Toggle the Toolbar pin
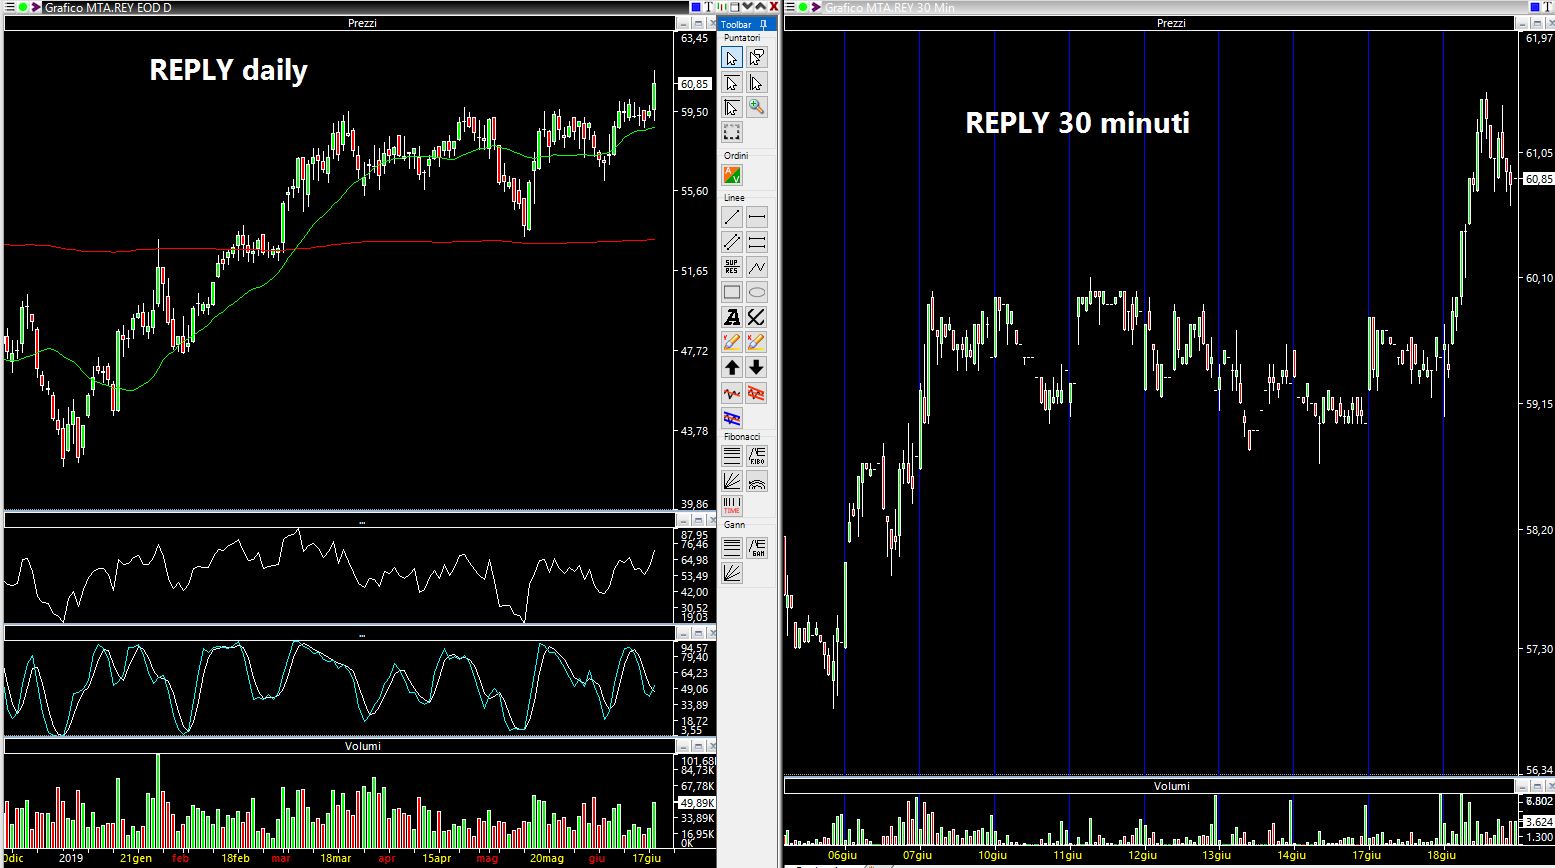This screenshot has height=868, width=1555. coord(762,24)
